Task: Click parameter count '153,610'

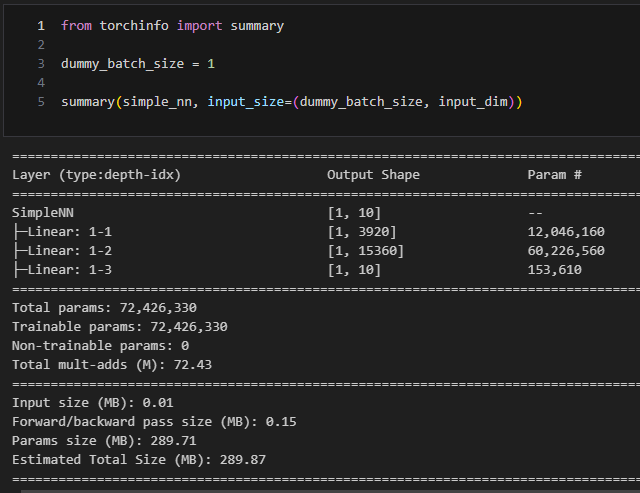Action: [x=554, y=270]
